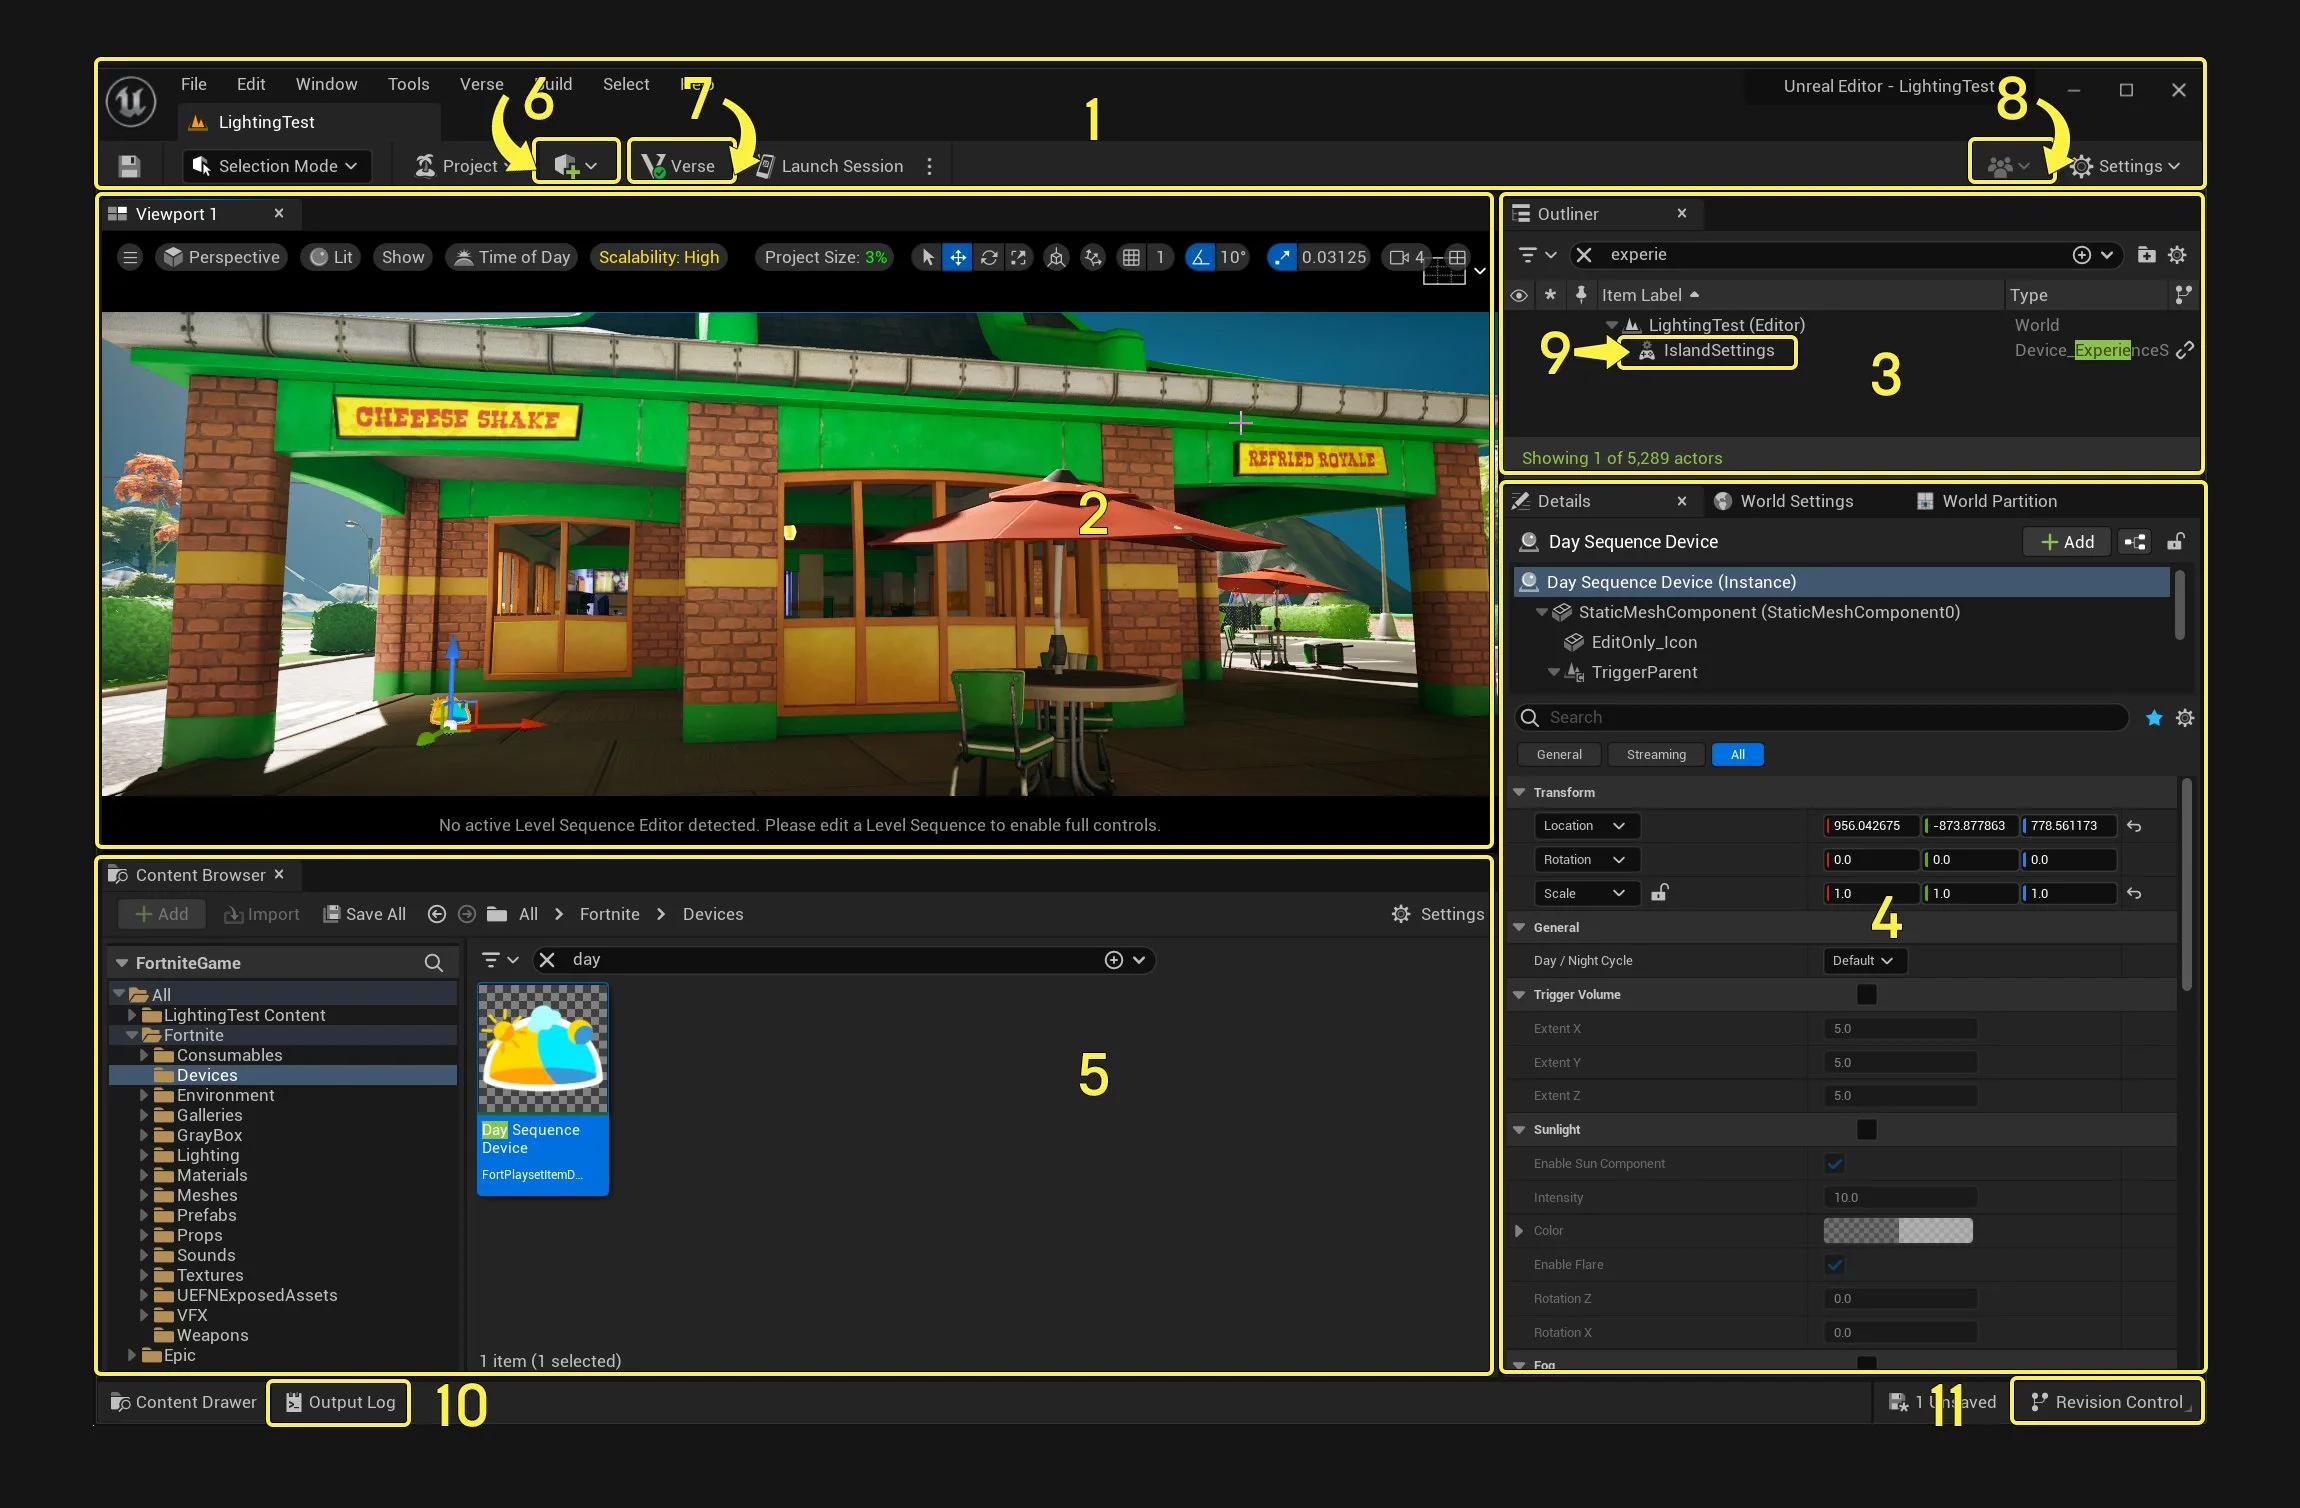Select the translate gizmo tool in viewport
This screenshot has width=2300, height=1508.
958,257
